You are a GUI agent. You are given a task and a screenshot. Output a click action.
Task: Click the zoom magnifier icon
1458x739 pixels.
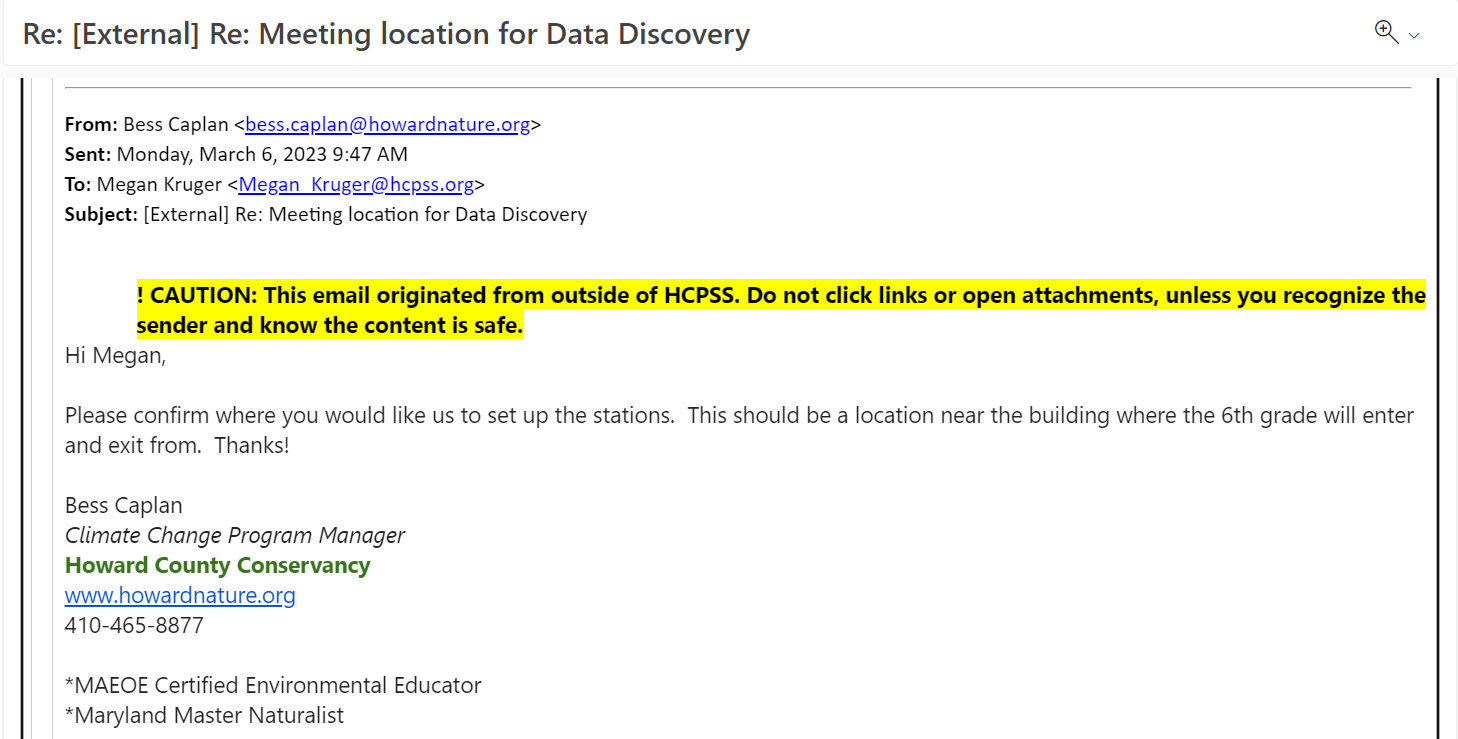[x=1386, y=32]
